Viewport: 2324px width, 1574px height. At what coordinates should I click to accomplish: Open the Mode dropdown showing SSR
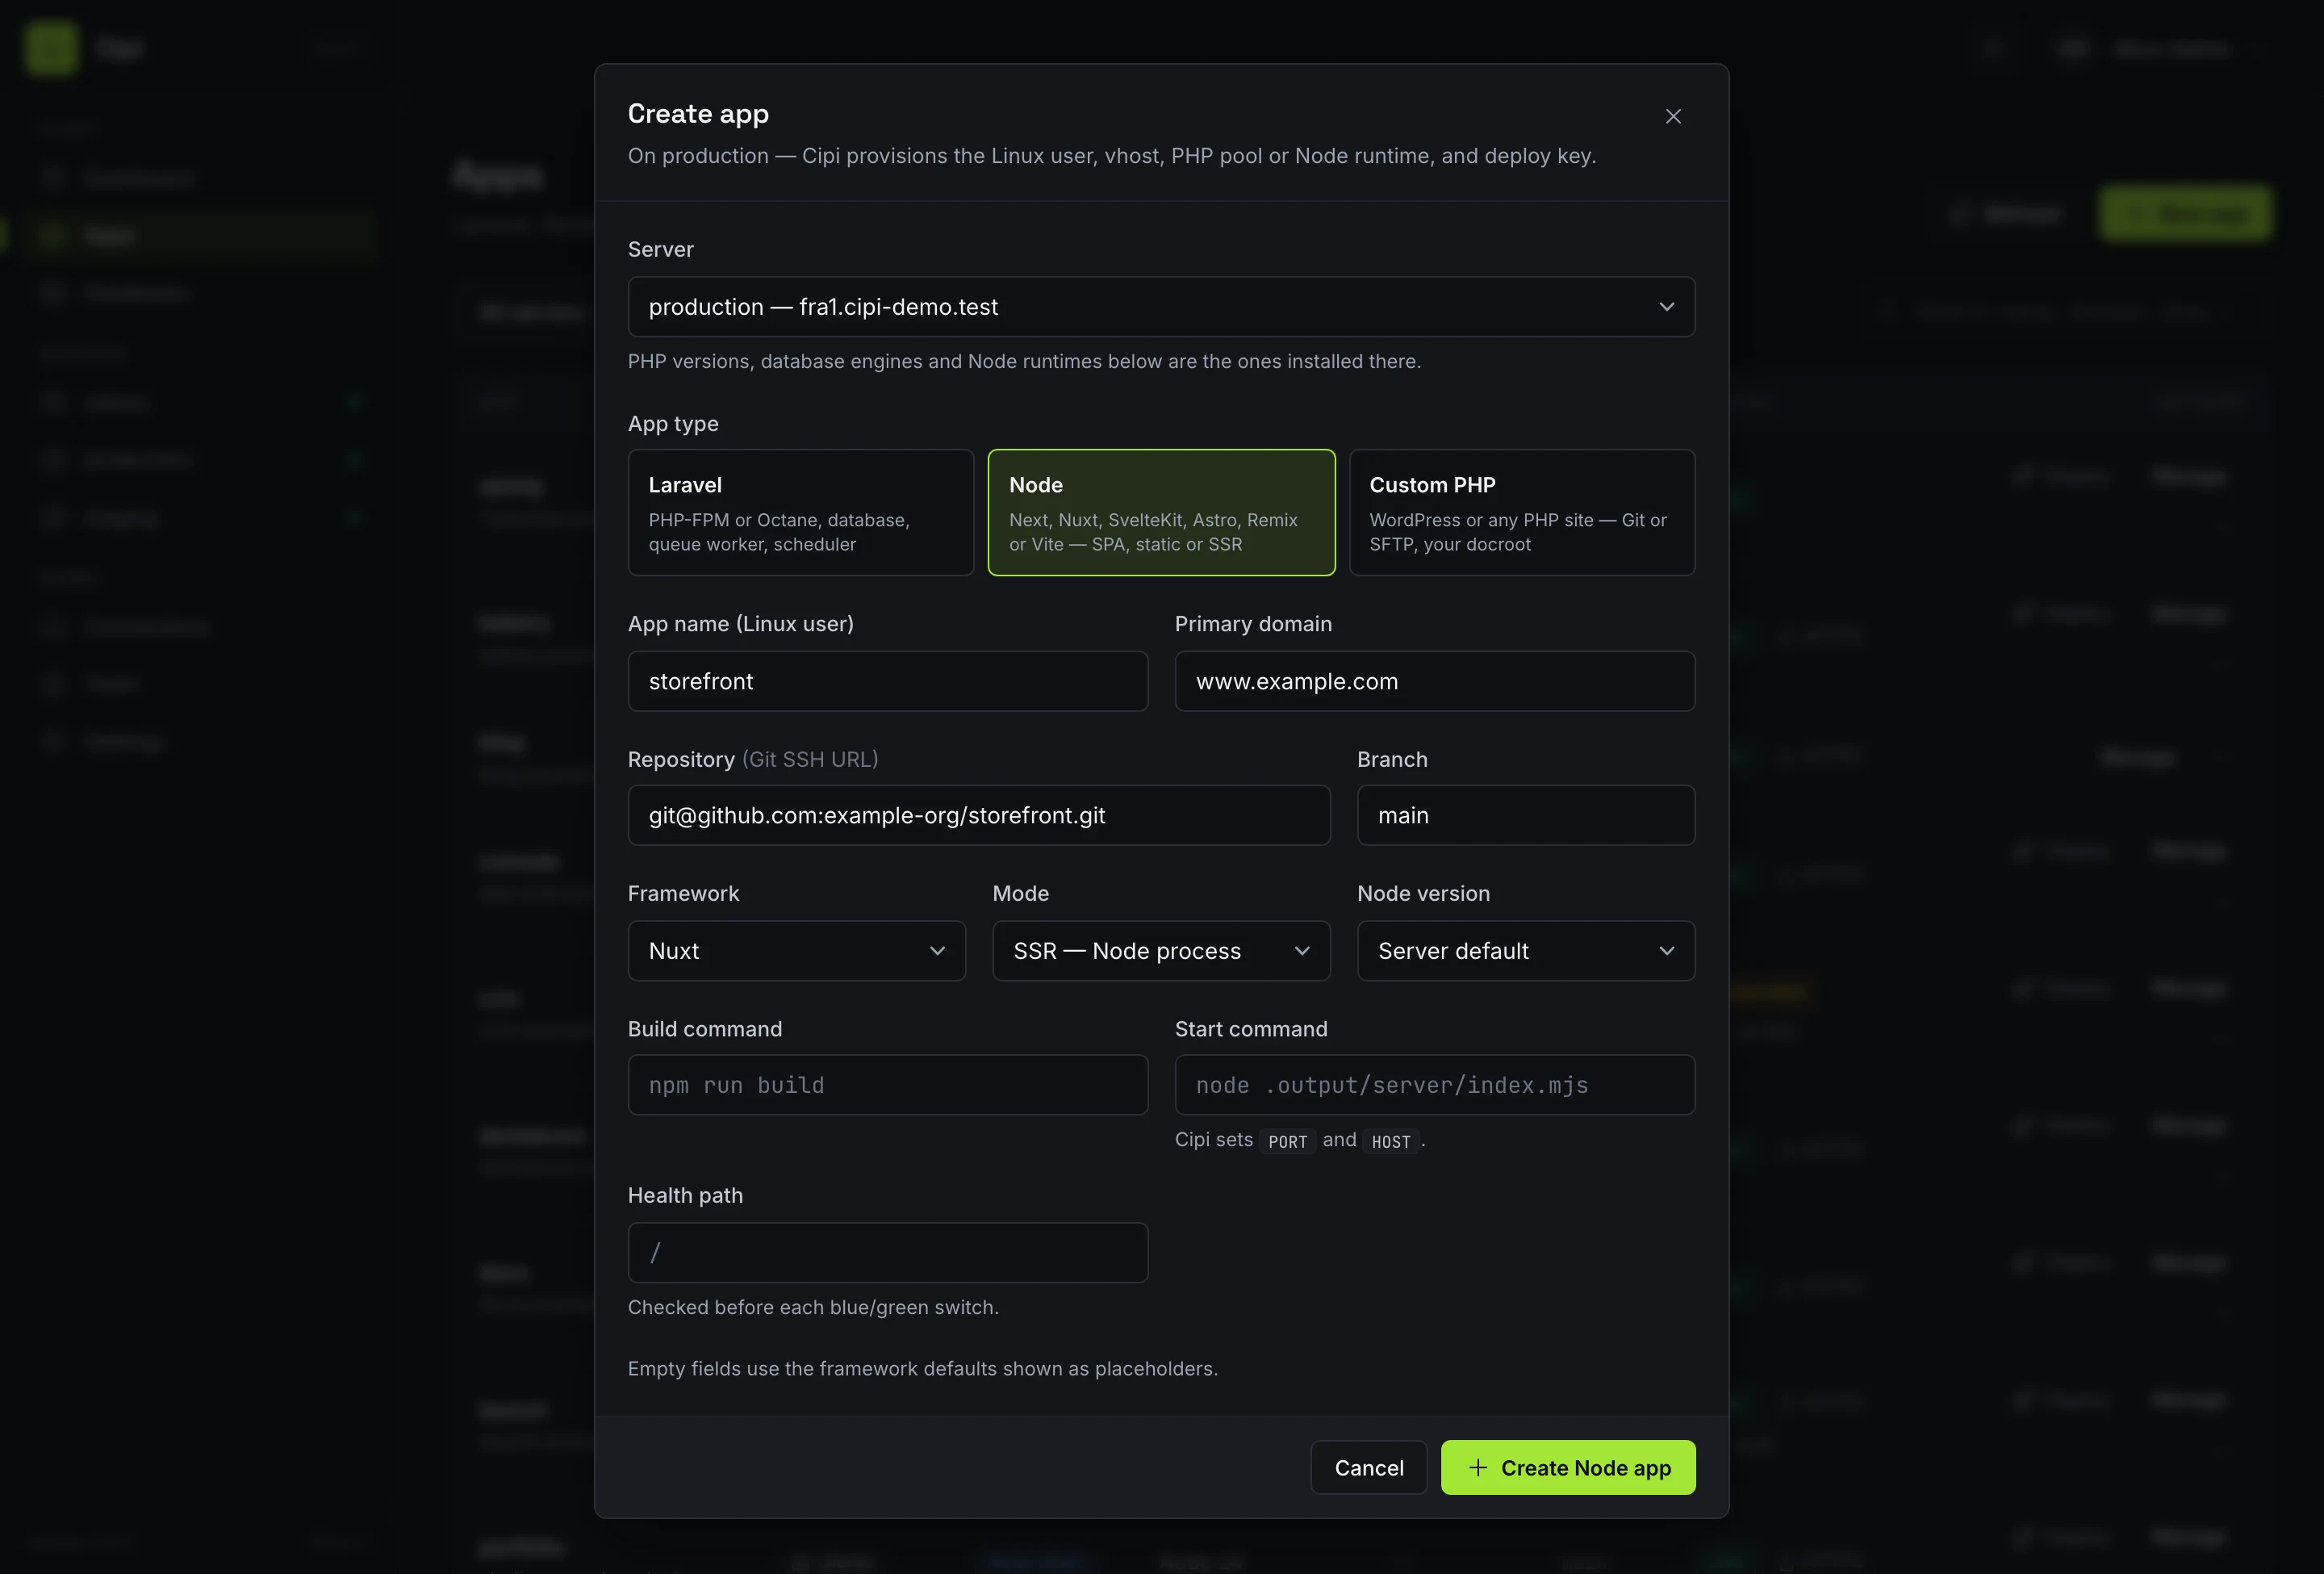click(1161, 950)
